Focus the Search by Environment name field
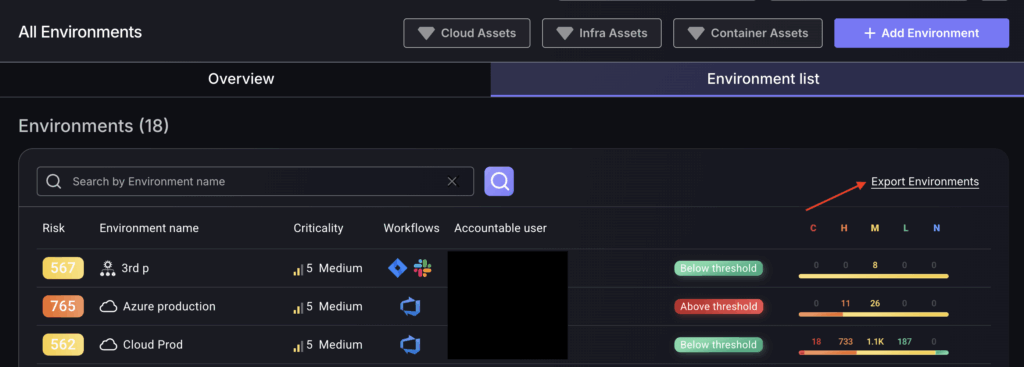The height and width of the screenshot is (367, 1024). pos(255,182)
